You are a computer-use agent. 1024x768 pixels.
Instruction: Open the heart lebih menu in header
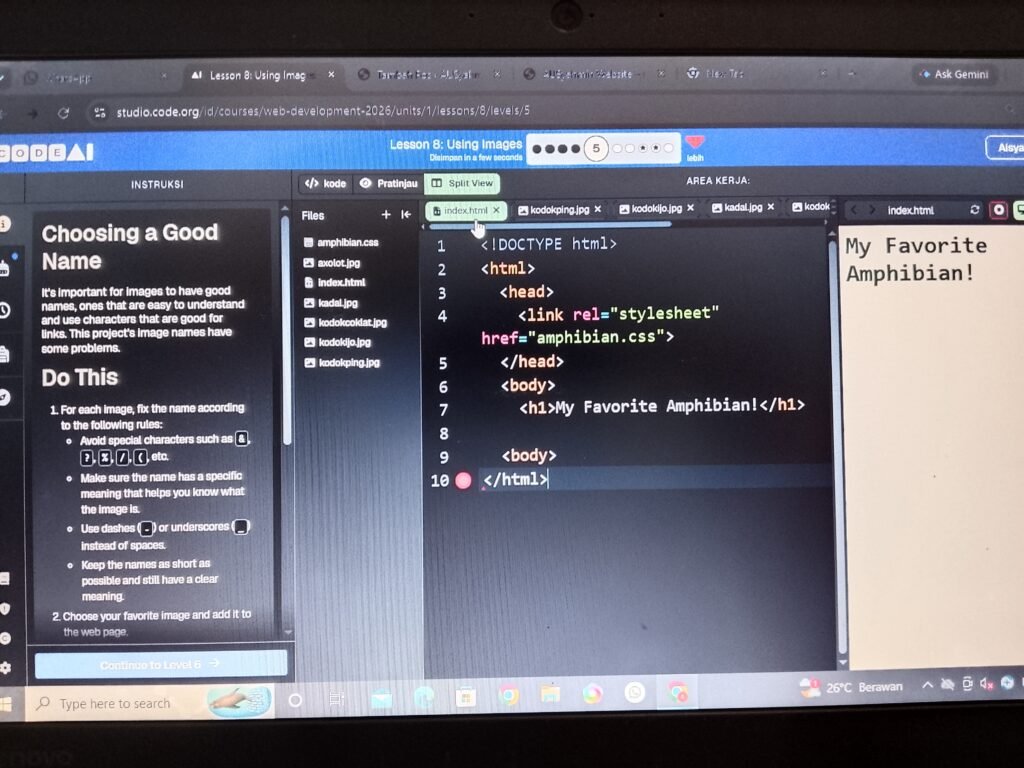pos(695,147)
